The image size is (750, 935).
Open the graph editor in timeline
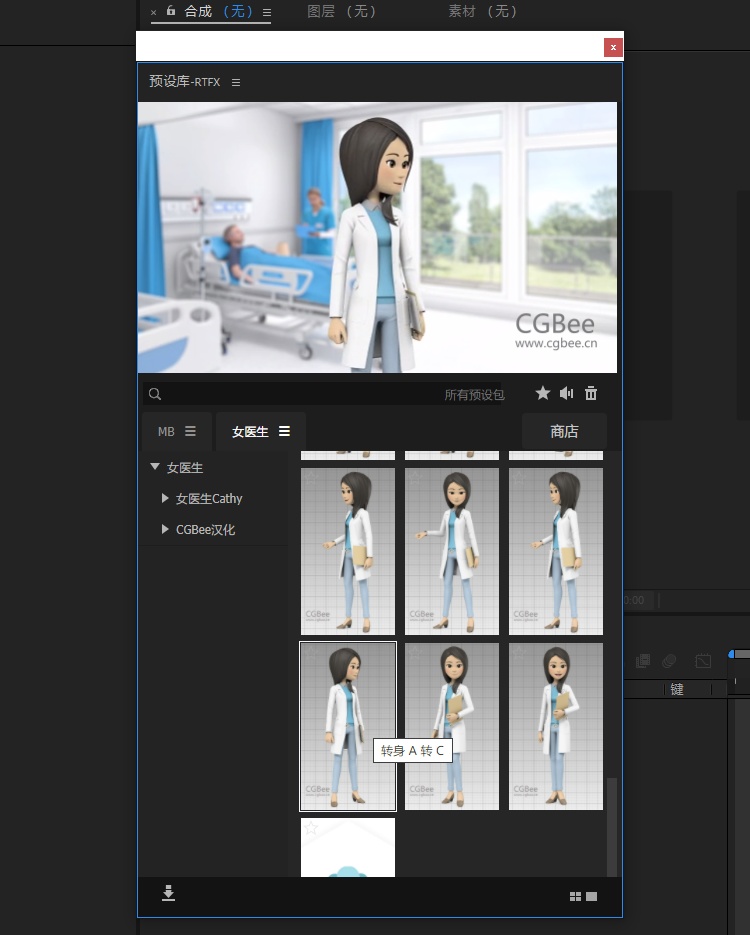[703, 661]
